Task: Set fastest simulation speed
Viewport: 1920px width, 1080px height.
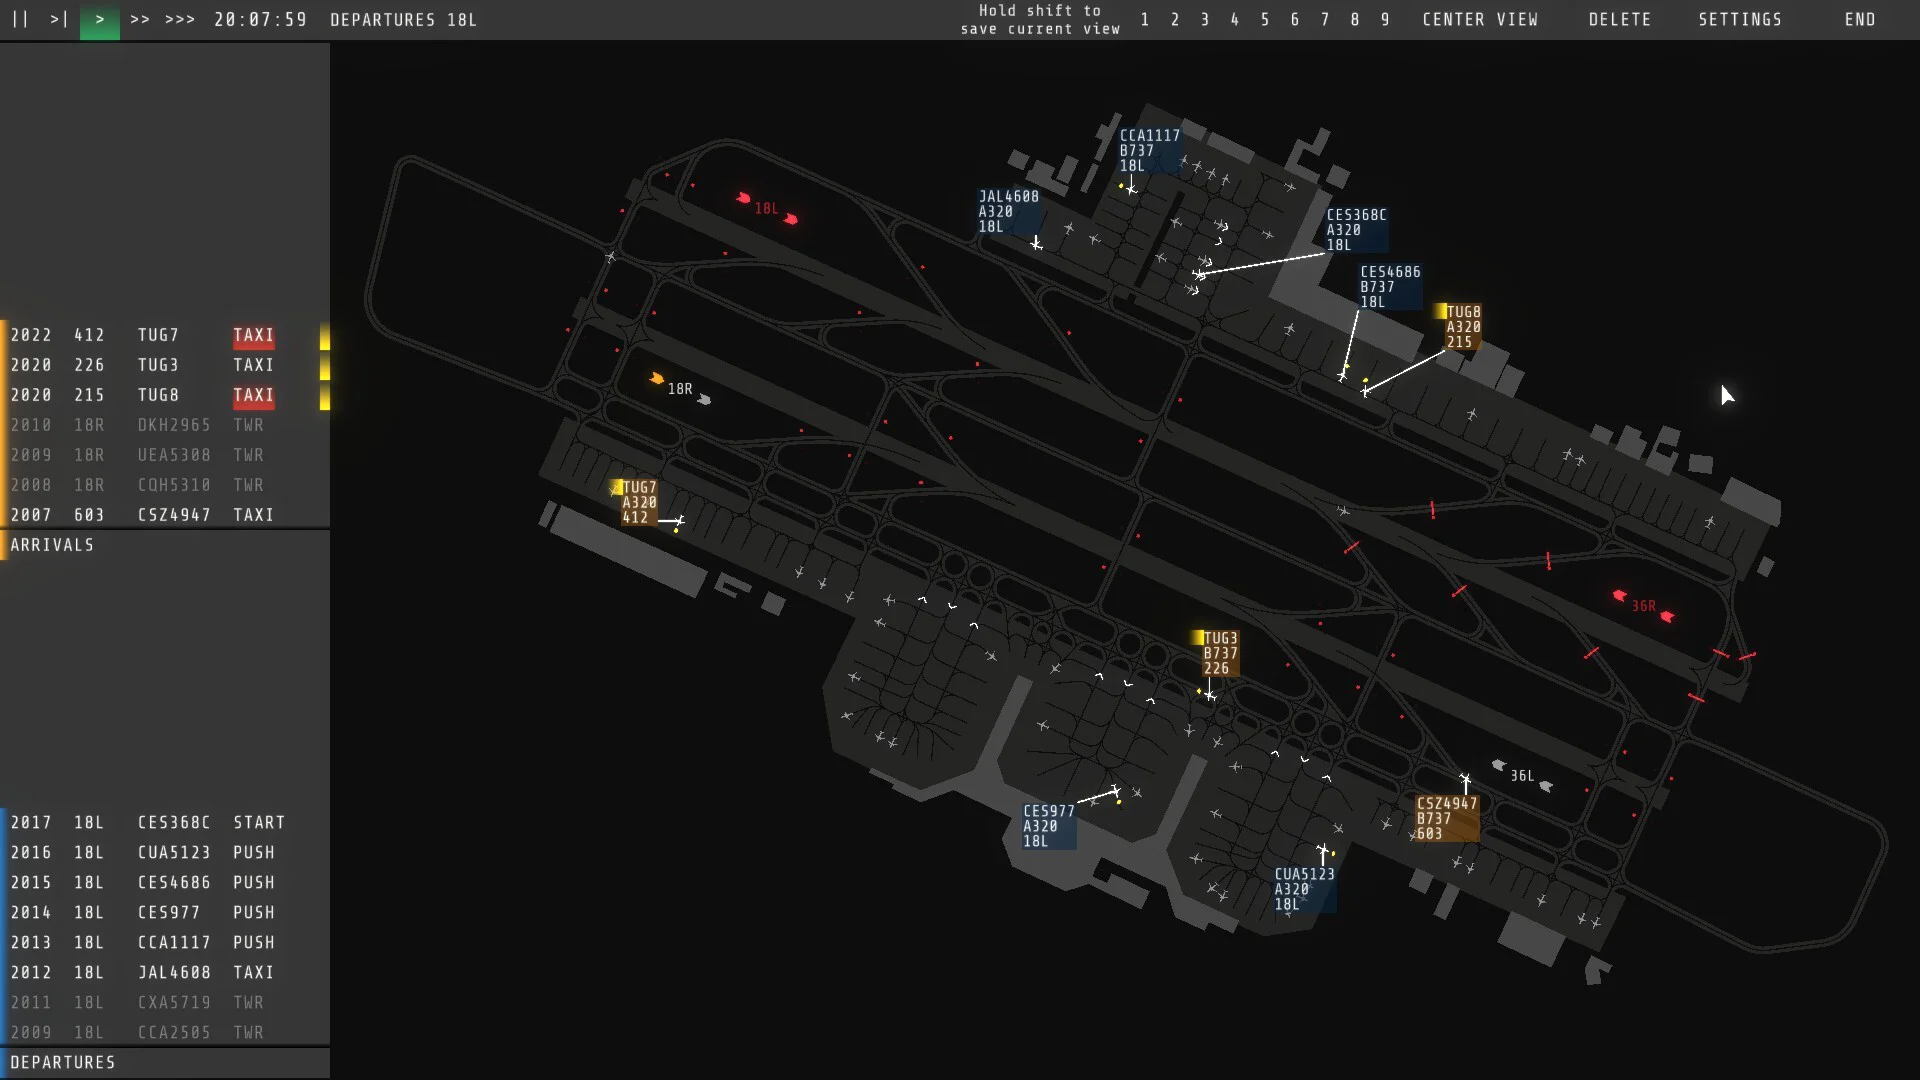Action: click(x=178, y=19)
